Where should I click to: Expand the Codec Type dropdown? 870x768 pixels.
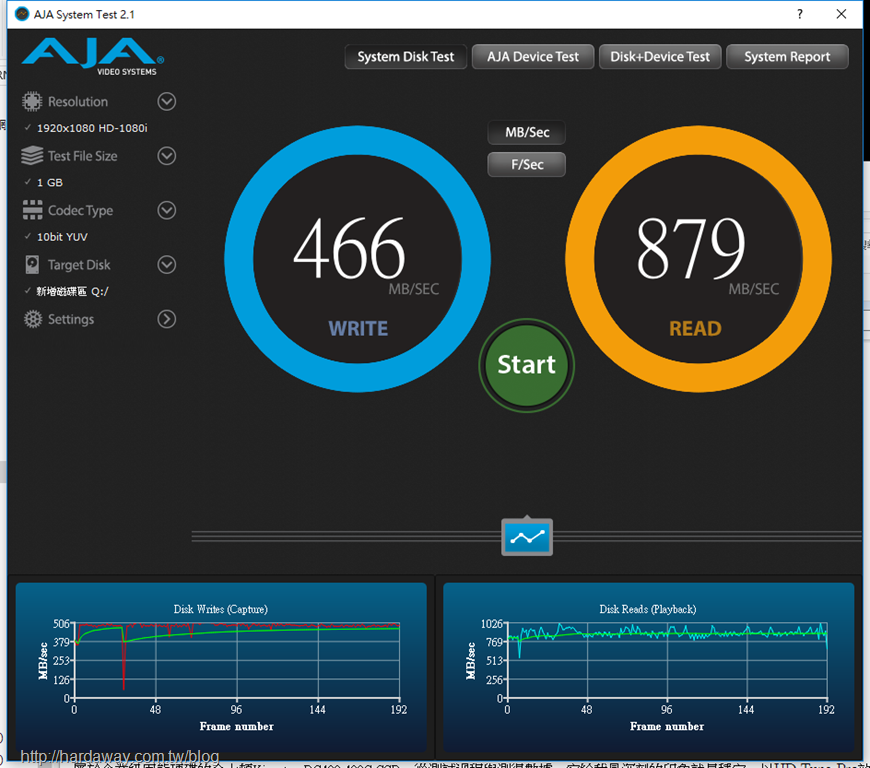tap(166, 210)
